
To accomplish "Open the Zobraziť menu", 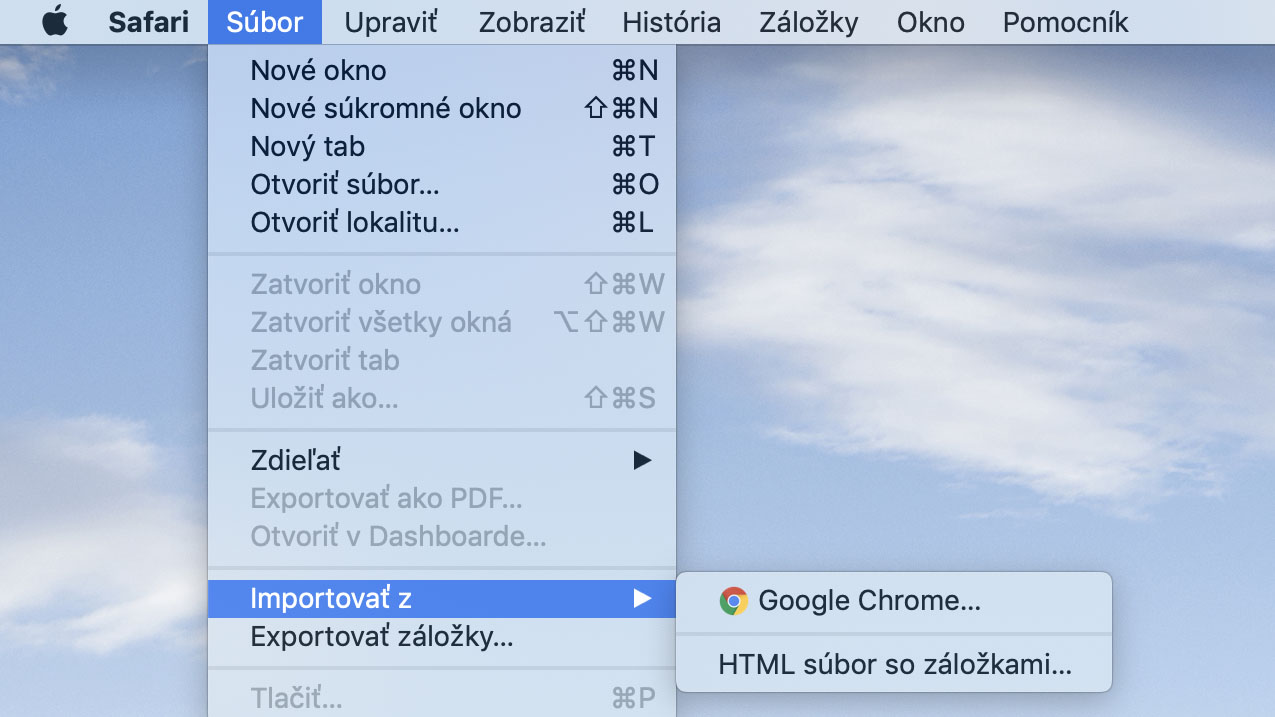I will (531, 22).
